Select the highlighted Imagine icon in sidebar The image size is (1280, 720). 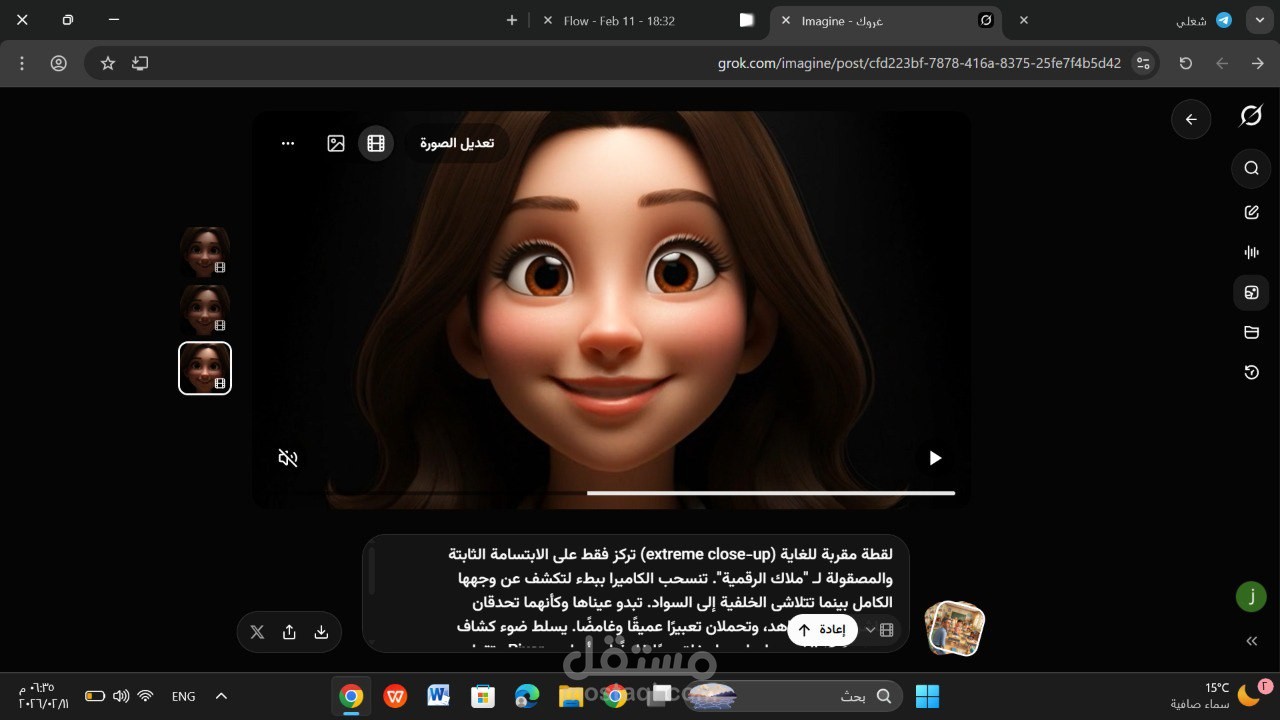pyautogui.click(x=1251, y=293)
